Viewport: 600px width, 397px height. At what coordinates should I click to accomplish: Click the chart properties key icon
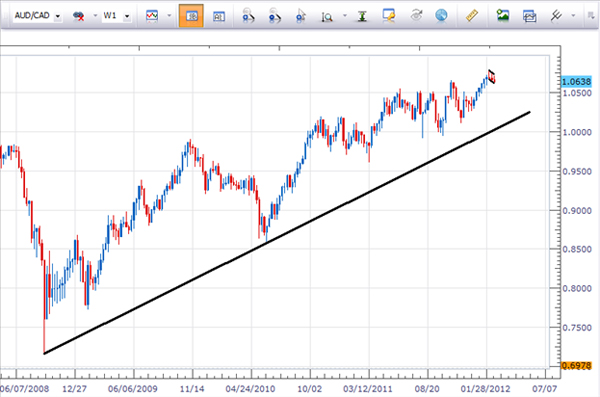(x=388, y=16)
